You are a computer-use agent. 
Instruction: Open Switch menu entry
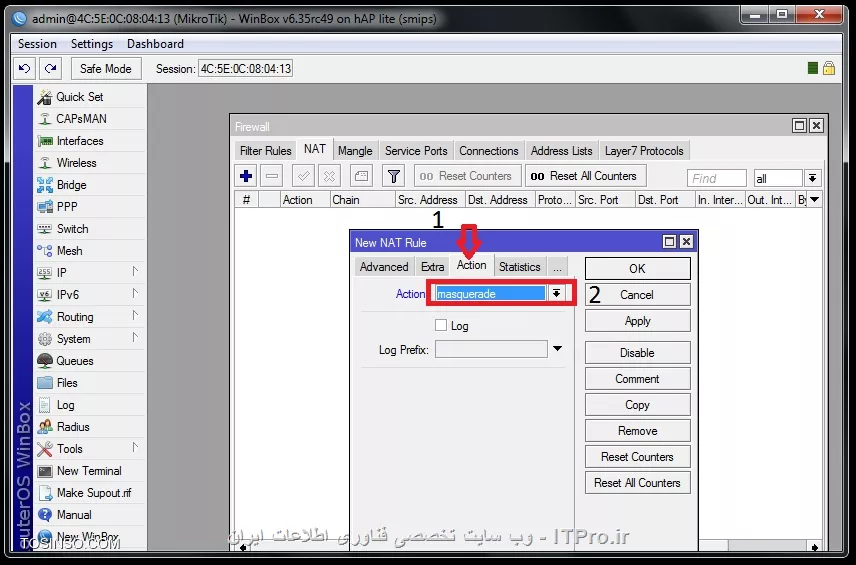[72, 229]
